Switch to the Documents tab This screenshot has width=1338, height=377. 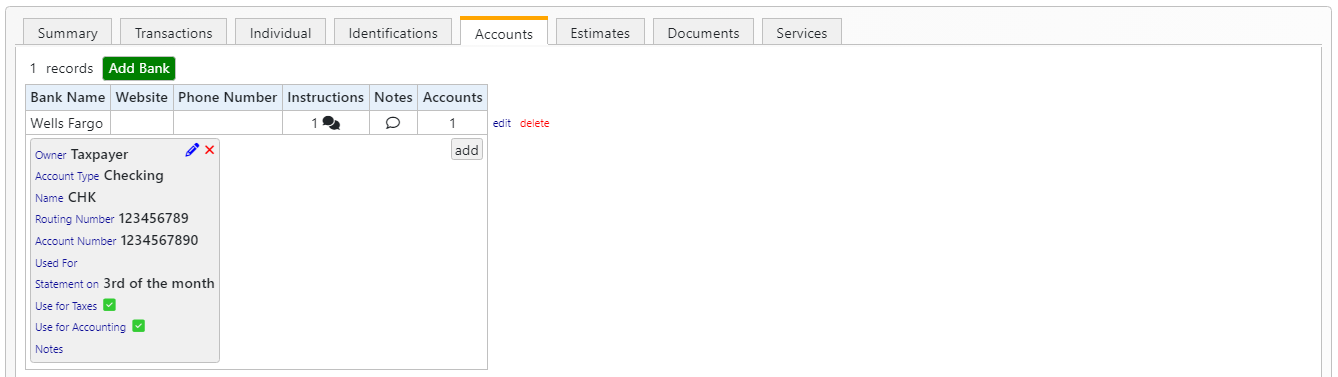[703, 33]
